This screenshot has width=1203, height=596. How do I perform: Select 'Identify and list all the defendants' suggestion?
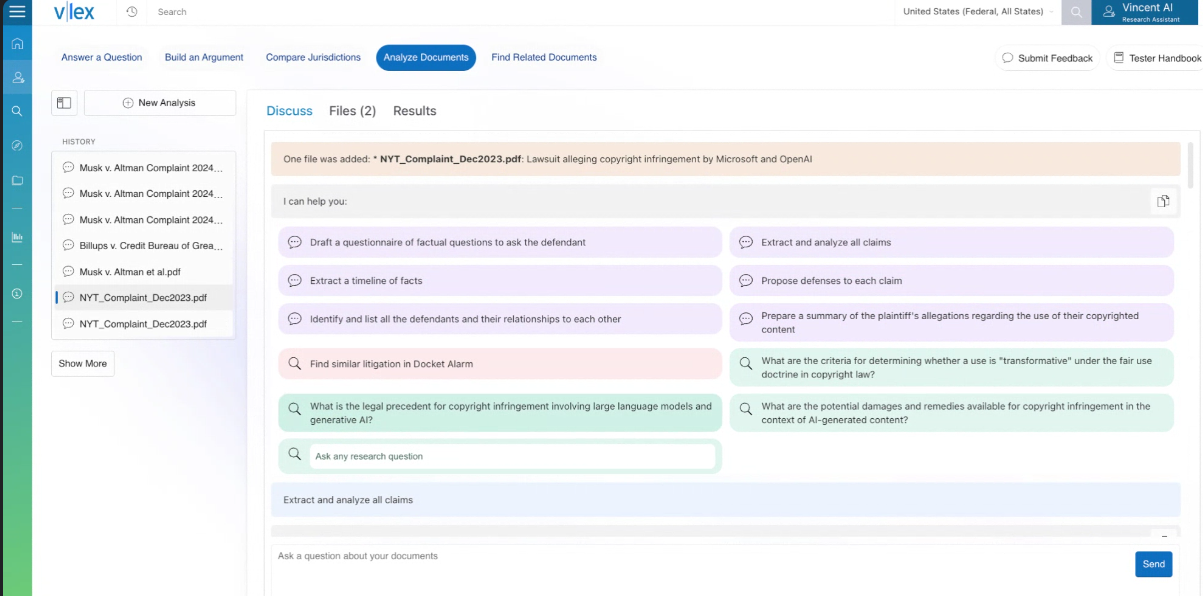pyautogui.click(x=500, y=319)
